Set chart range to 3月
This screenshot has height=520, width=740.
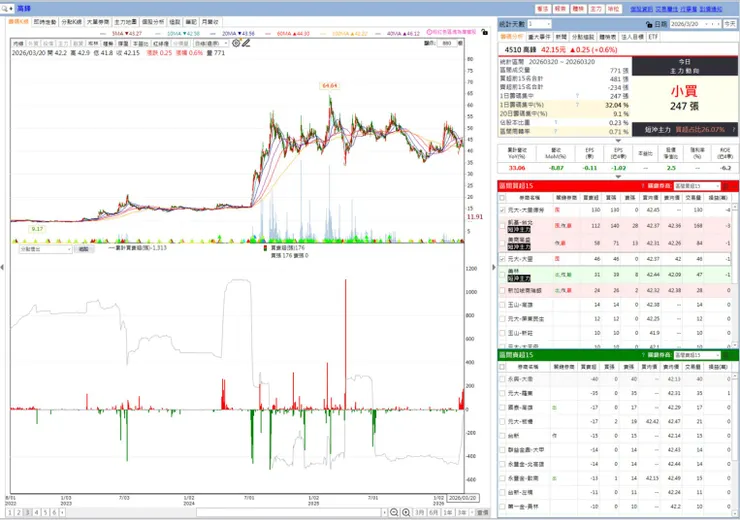coord(420,512)
